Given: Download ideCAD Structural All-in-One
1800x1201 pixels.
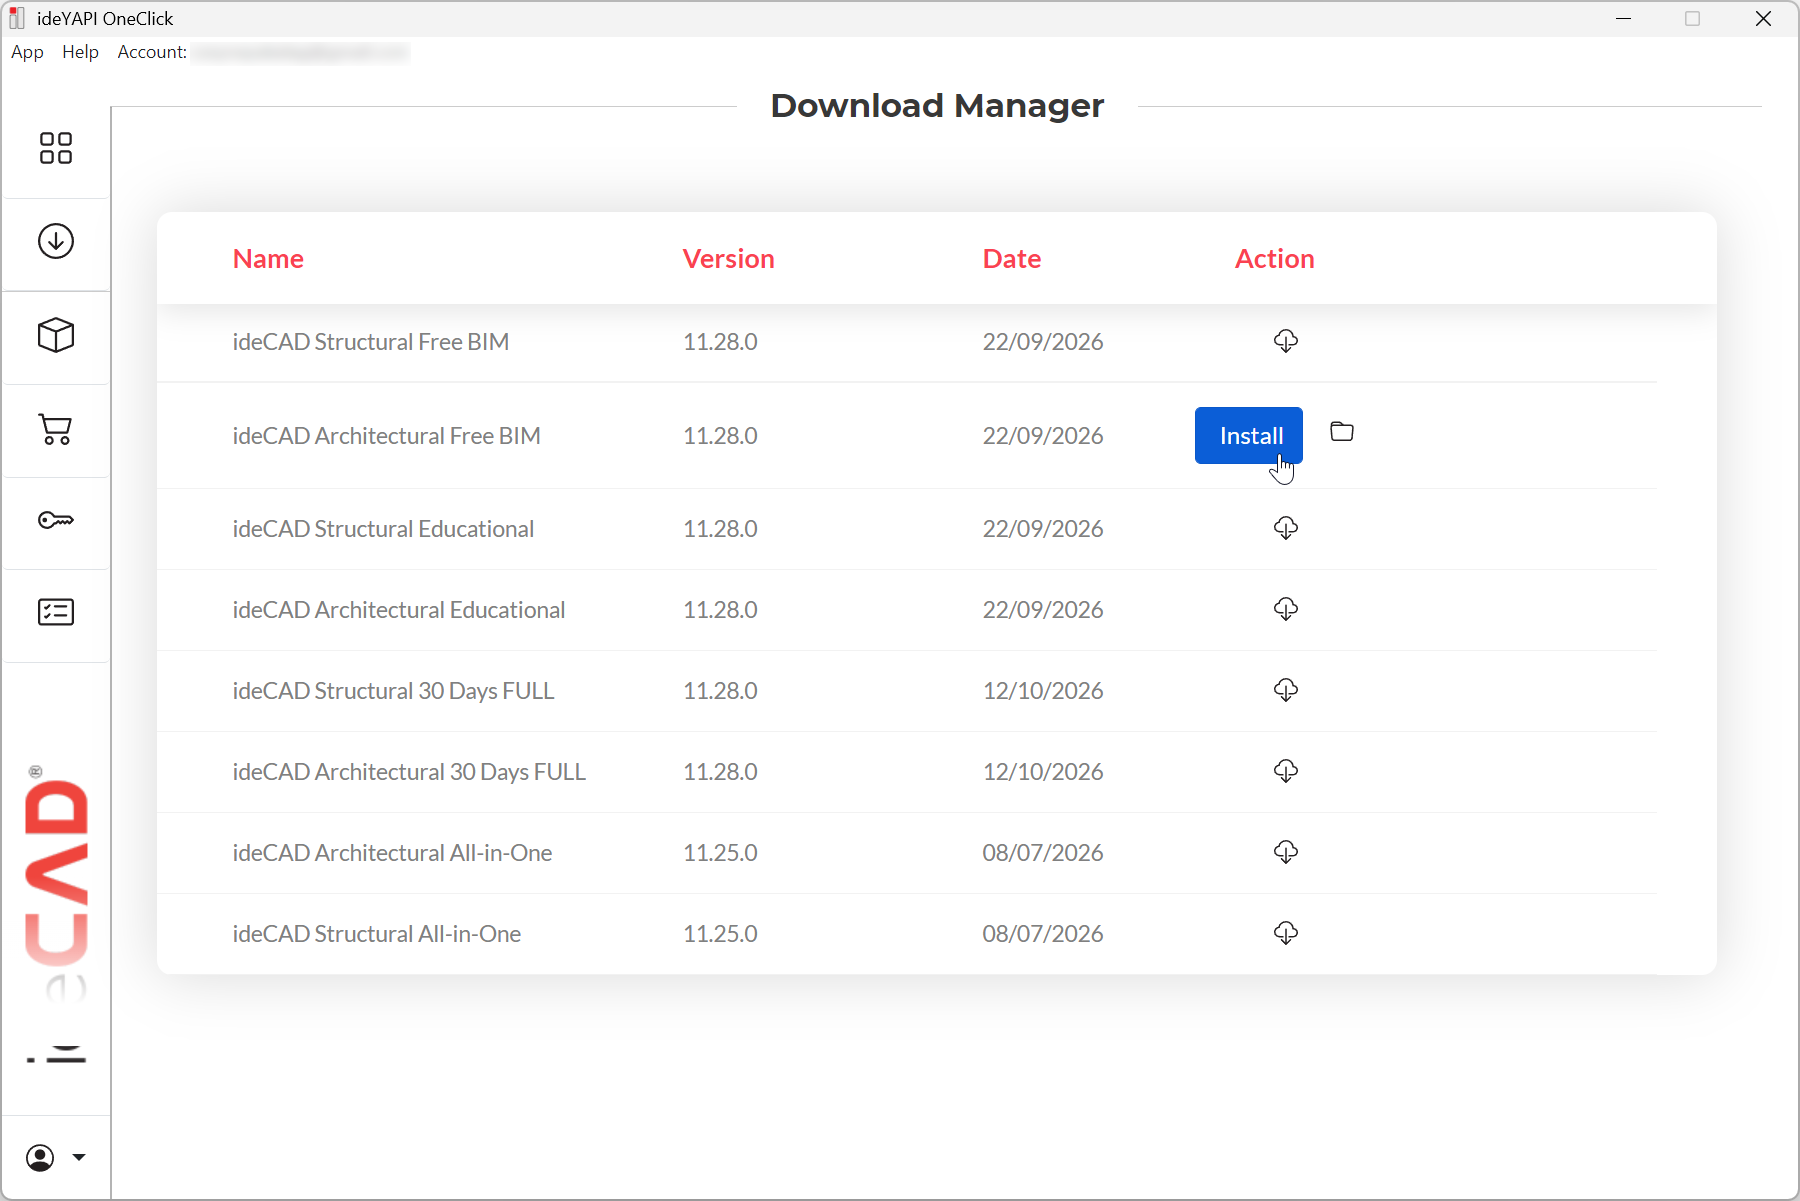Looking at the screenshot, I should click(1286, 933).
